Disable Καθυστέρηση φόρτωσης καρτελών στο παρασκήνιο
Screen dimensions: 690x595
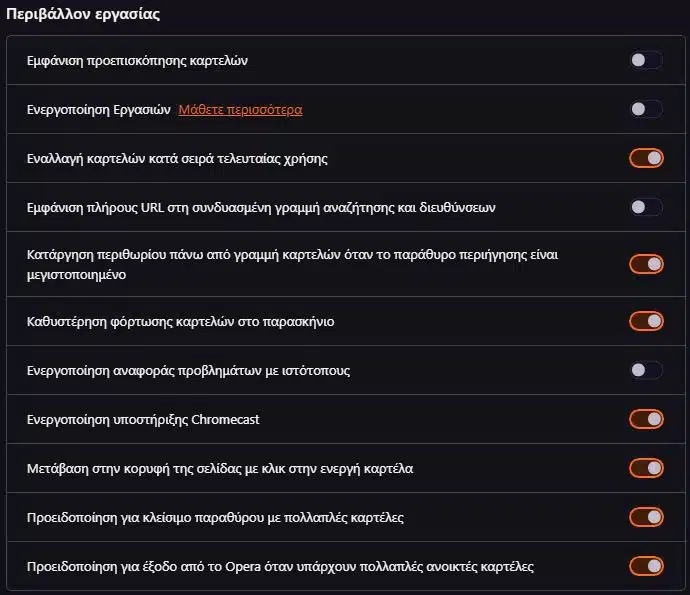646,321
